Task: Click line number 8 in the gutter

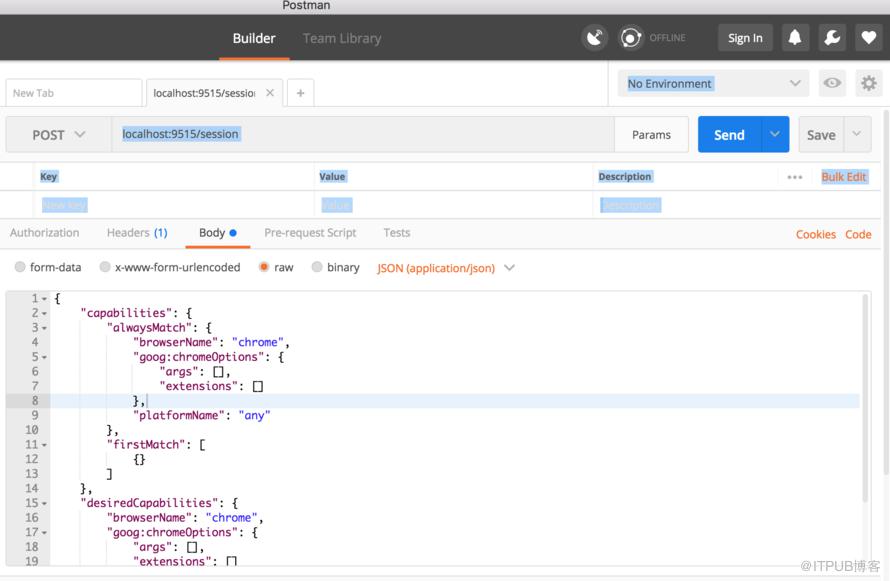Action: pyautogui.click(x=35, y=401)
